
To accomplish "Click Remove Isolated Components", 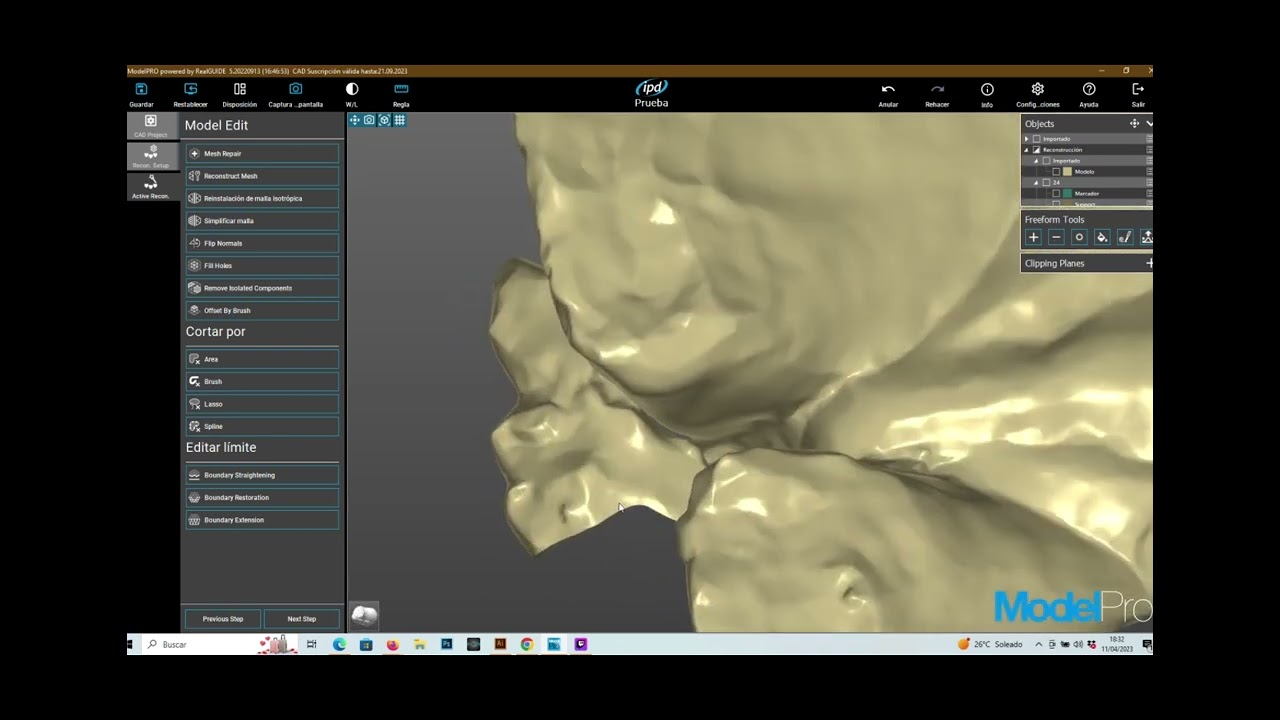I will [262, 288].
